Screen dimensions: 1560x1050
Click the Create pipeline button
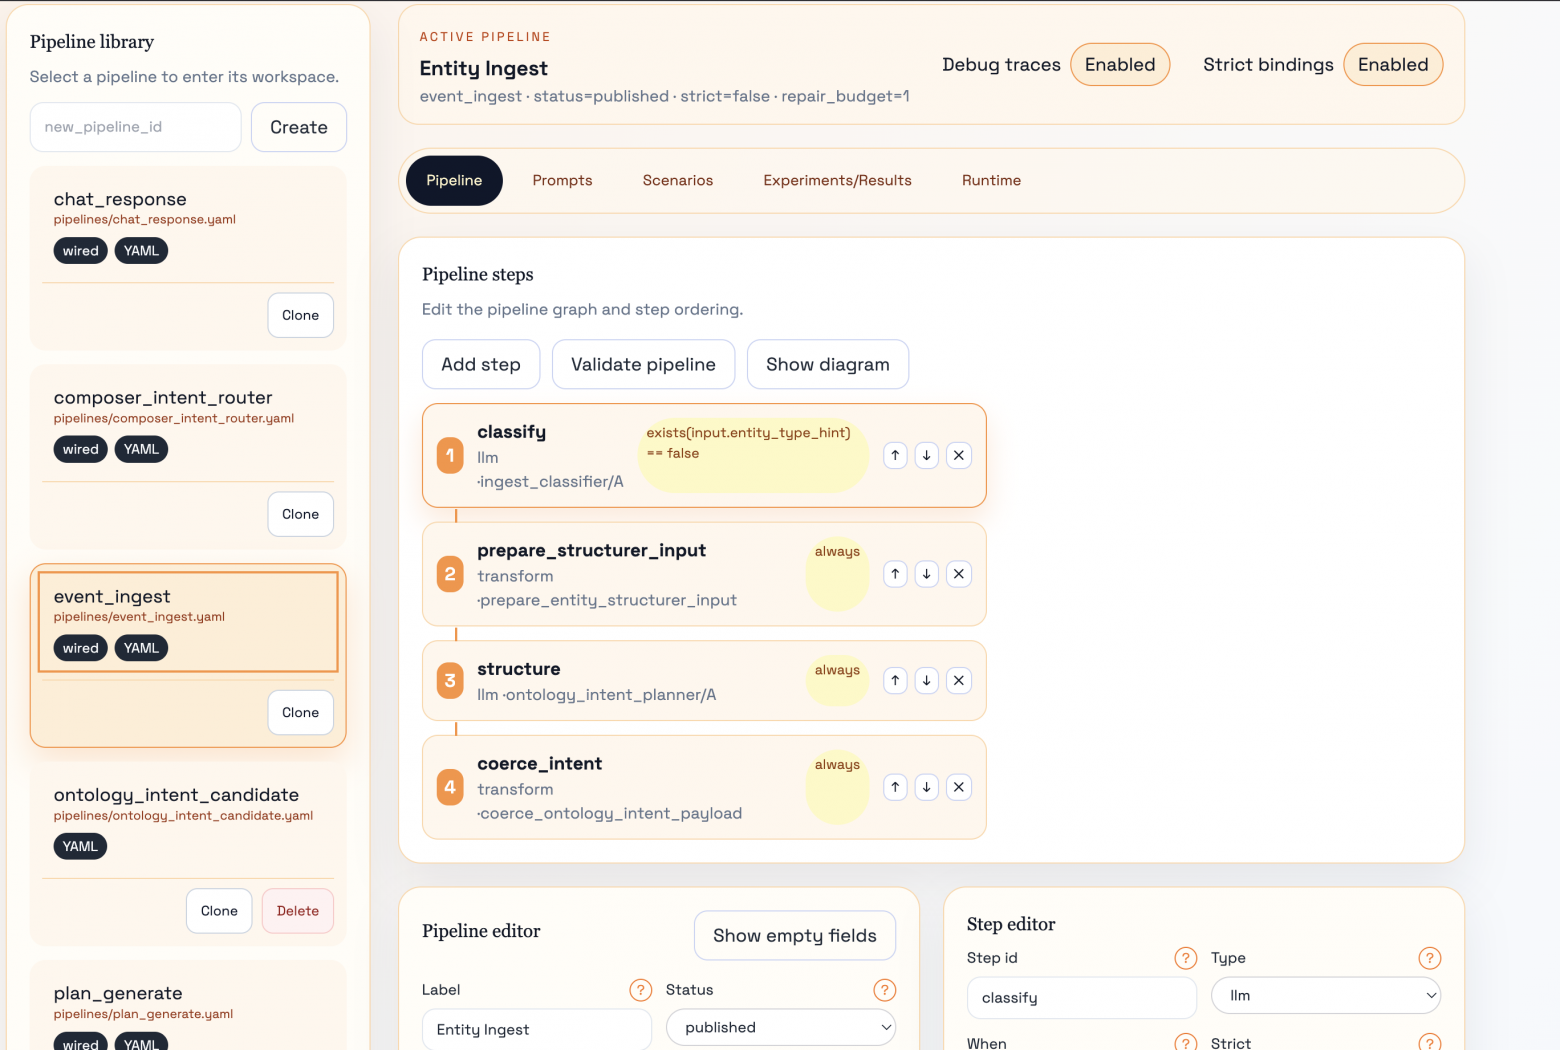tap(299, 127)
